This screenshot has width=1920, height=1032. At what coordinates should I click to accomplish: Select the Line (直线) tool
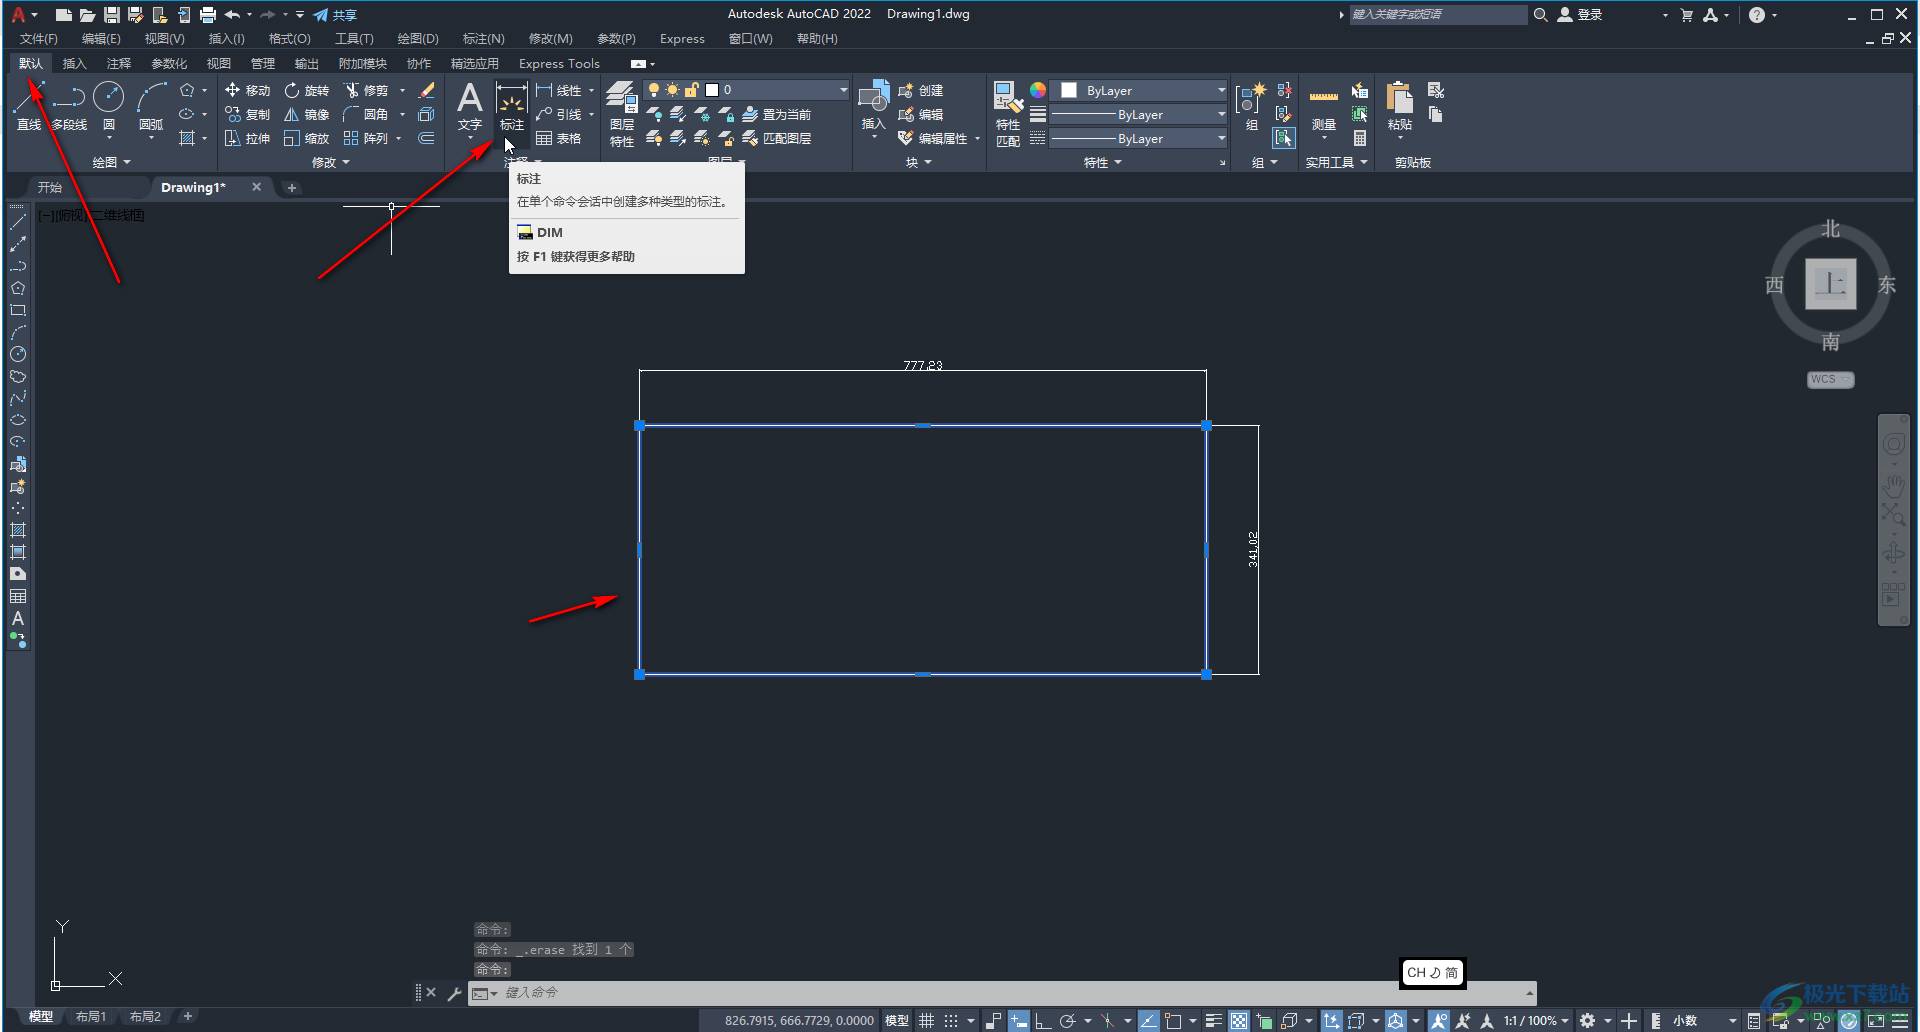point(28,108)
